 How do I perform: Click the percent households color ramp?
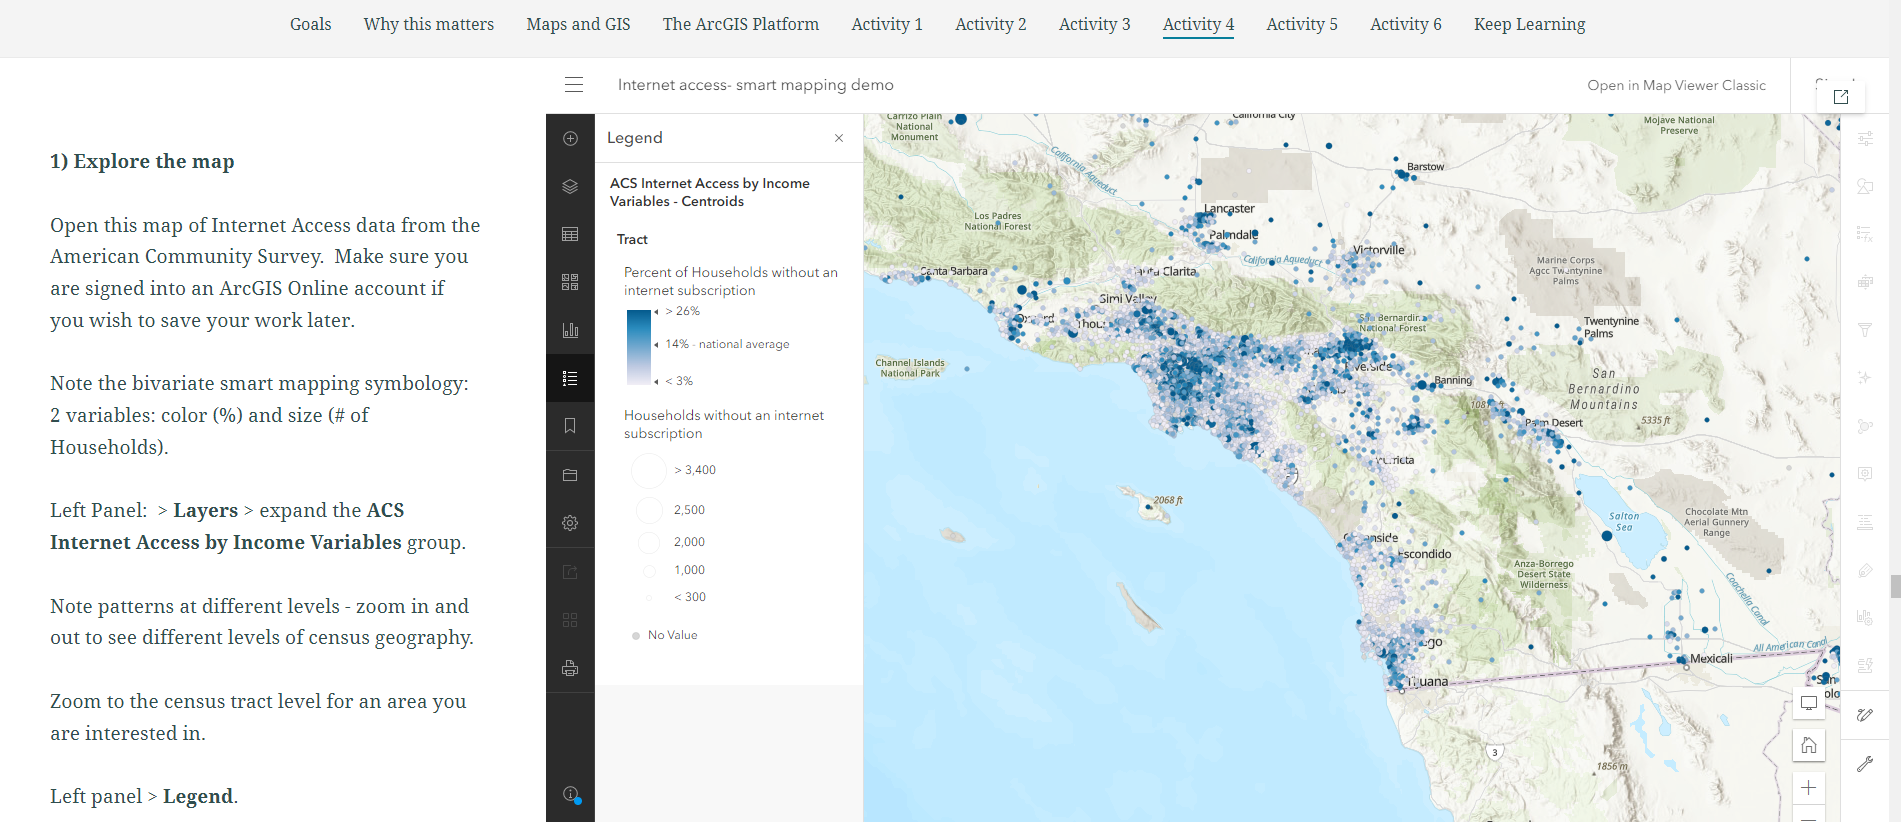point(638,347)
